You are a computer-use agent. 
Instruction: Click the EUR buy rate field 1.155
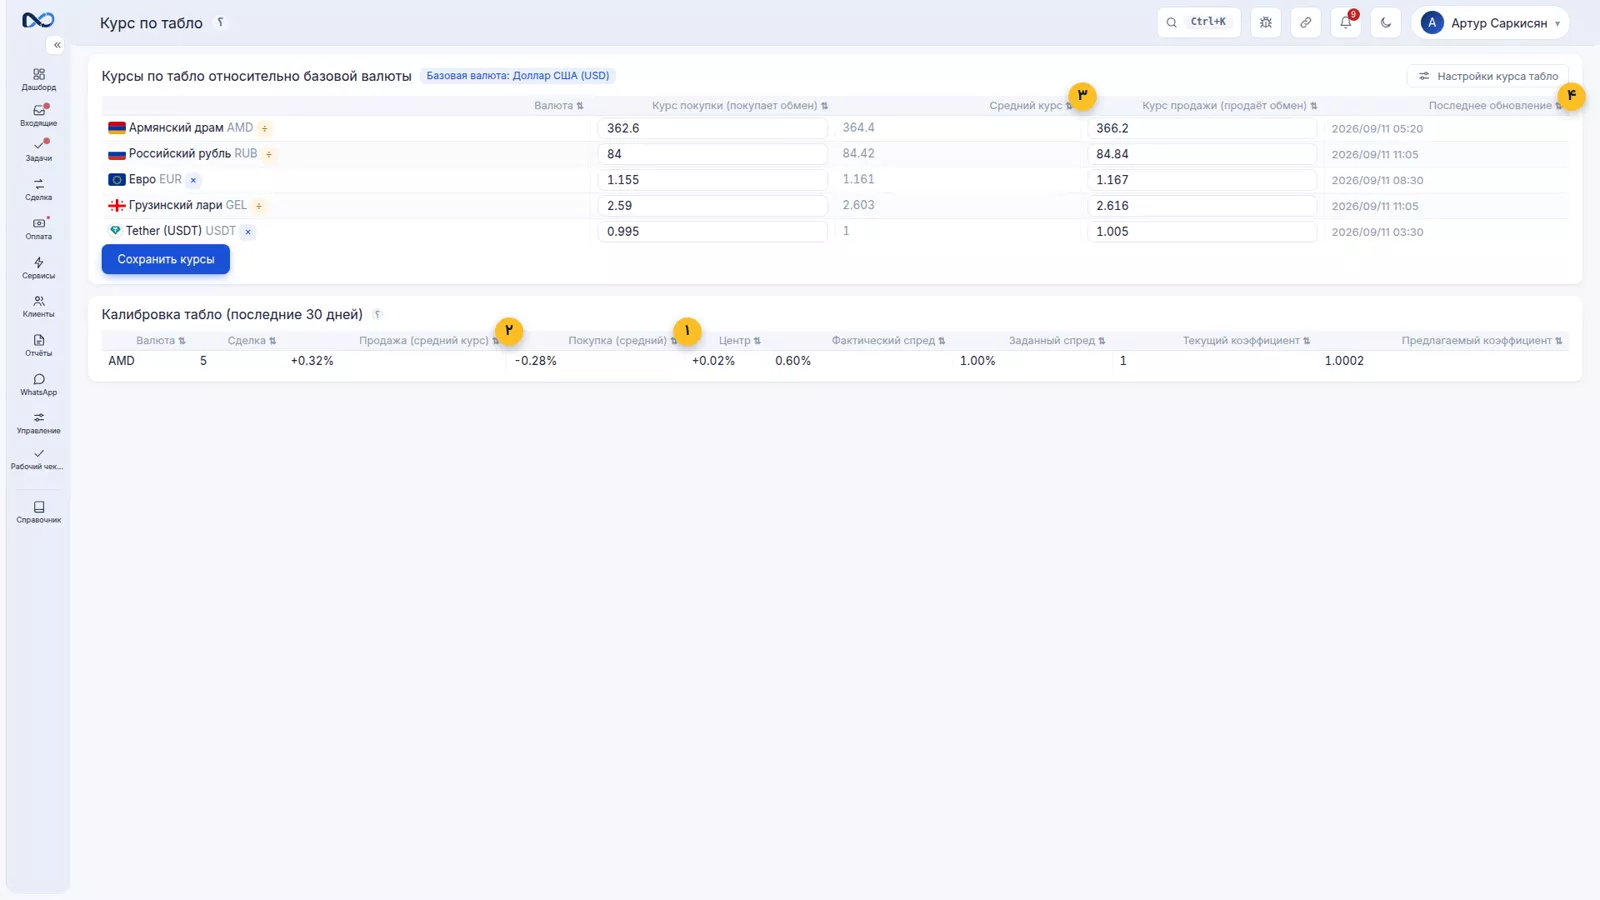[712, 180]
